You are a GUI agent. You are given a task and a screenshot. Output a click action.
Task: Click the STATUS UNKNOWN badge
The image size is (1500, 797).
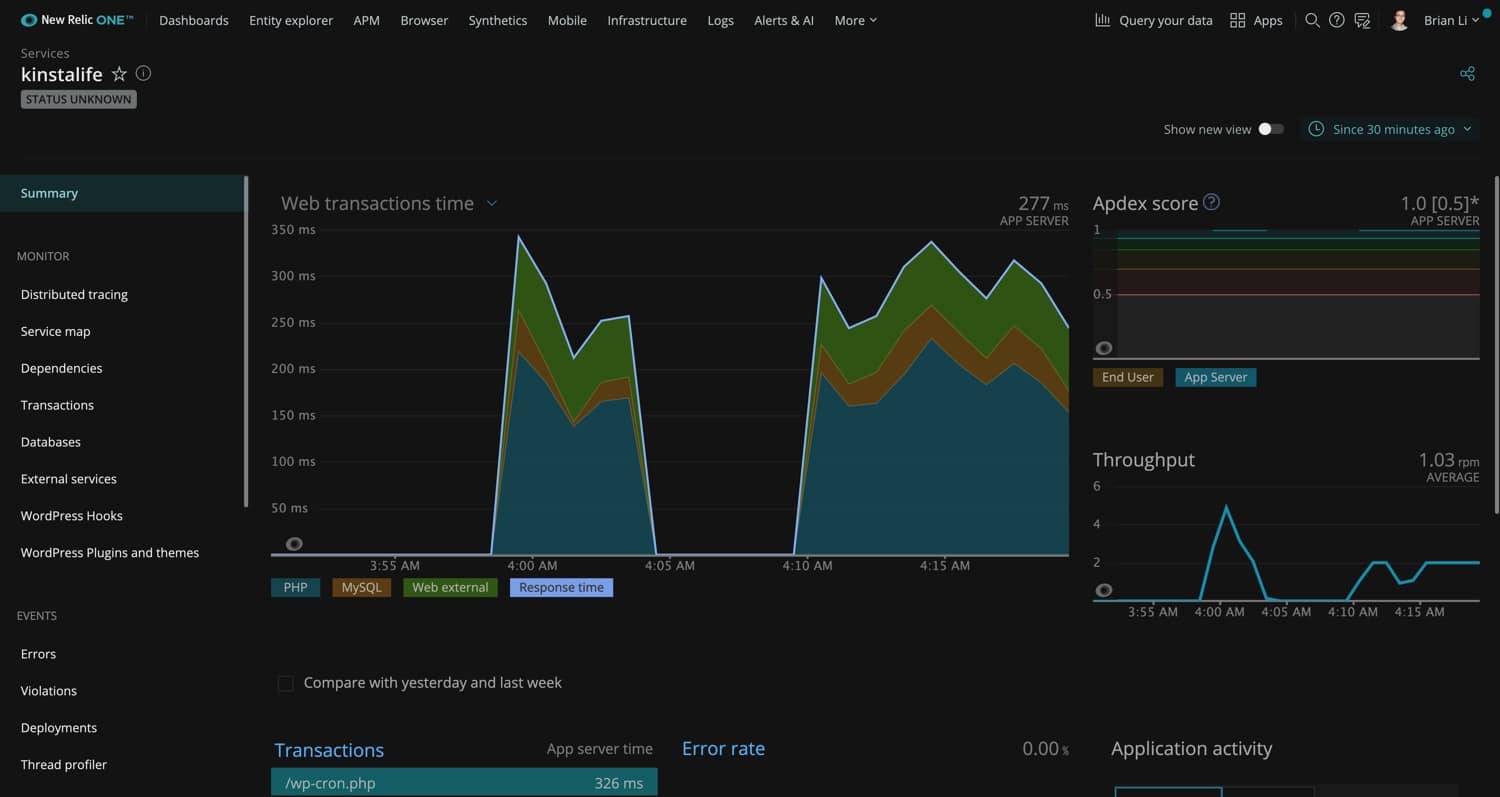pos(79,99)
